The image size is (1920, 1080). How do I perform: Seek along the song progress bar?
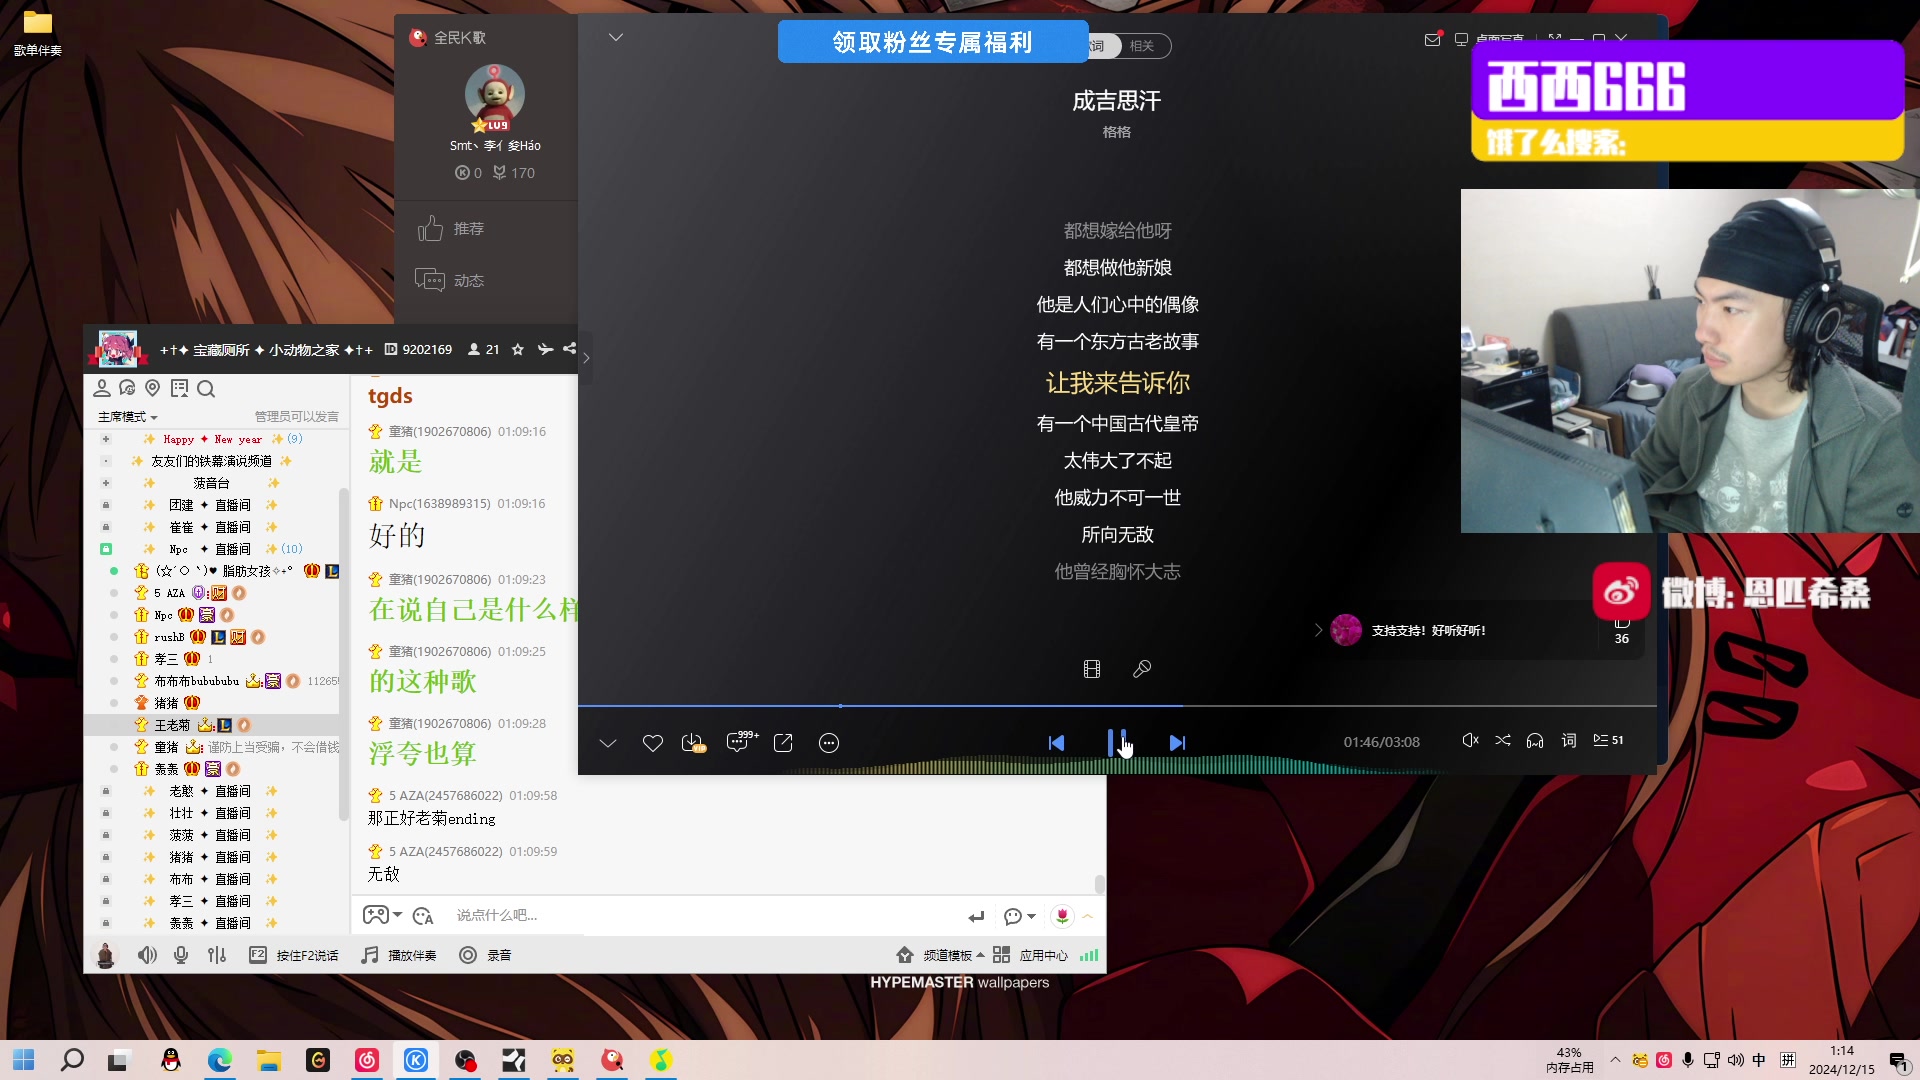point(1117,706)
